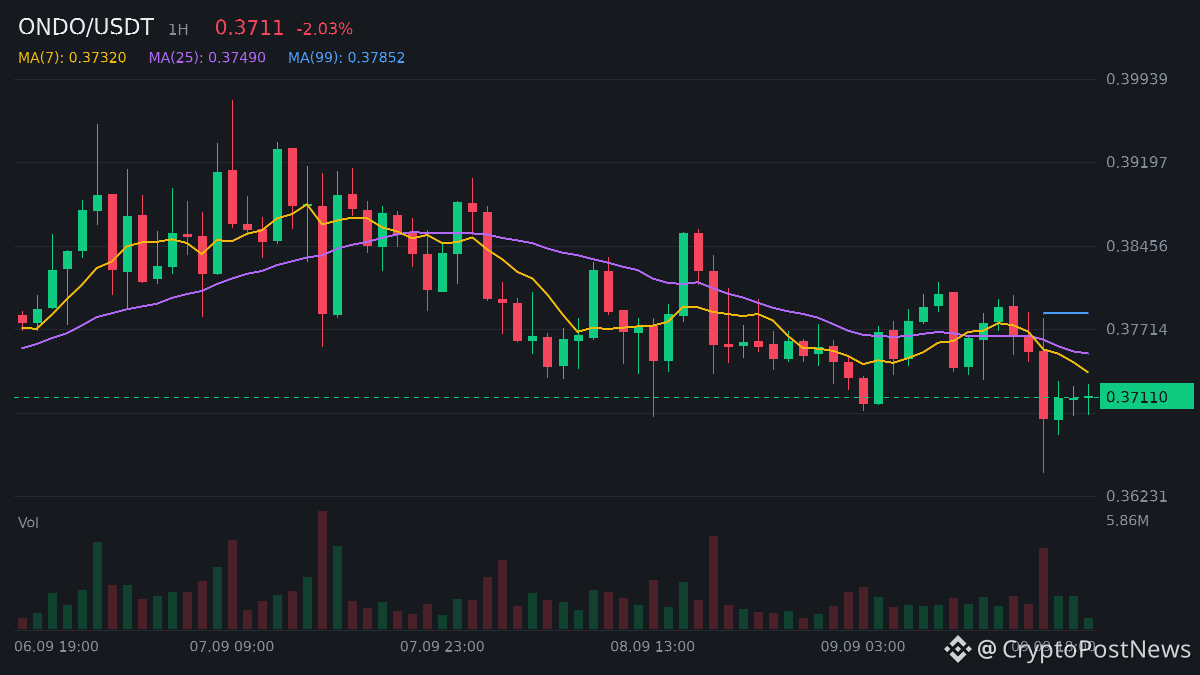Click the 06.09 19:00 time axis label
Screen dimensions: 1200x675
(56, 647)
